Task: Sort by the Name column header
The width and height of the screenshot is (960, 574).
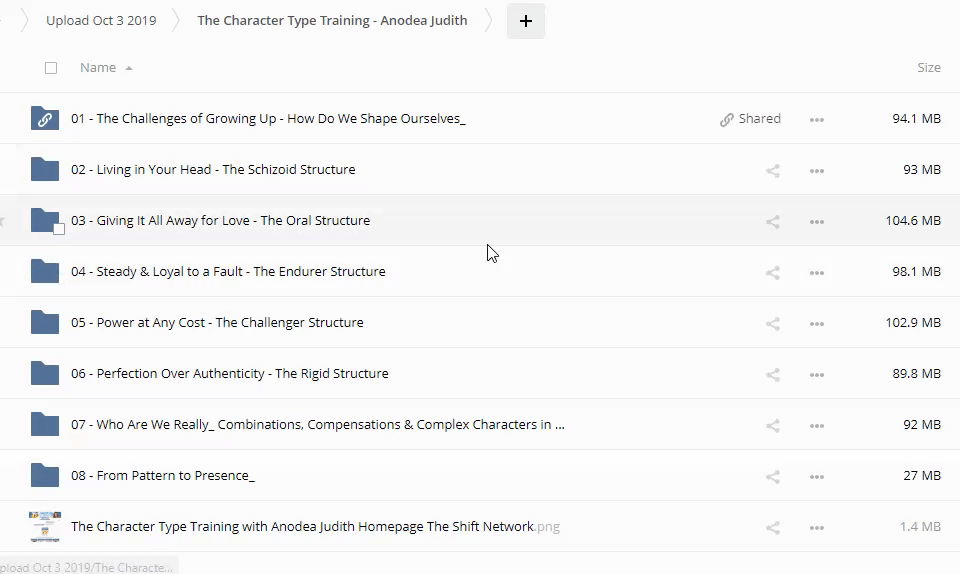Action: pyautogui.click(x=98, y=68)
